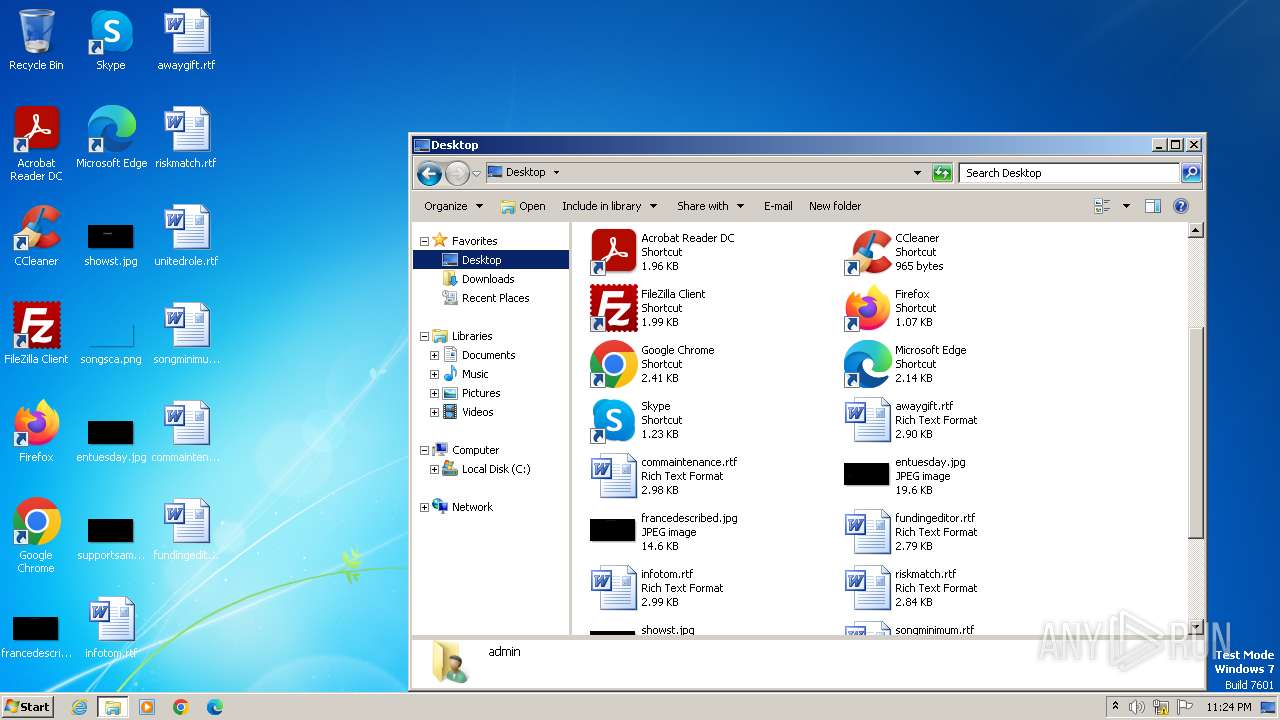Viewport: 1280px width, 720px height.
Task: Select entuesday.jpg desktop icon
Action: coord(111,440)
